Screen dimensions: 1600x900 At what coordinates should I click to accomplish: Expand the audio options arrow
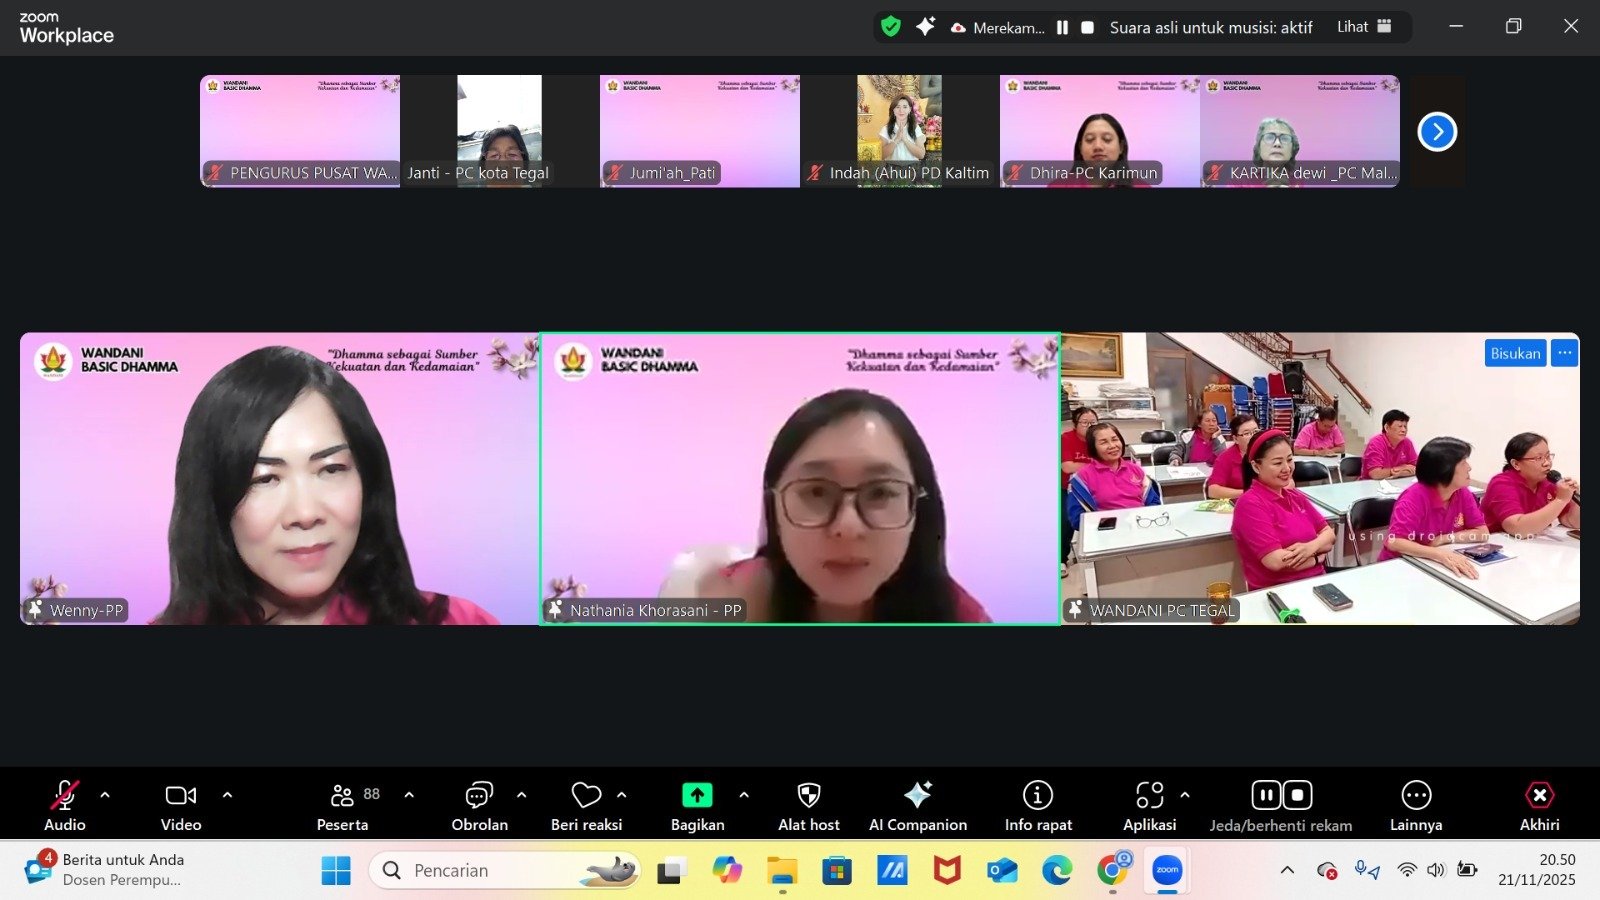click(105, 795)
